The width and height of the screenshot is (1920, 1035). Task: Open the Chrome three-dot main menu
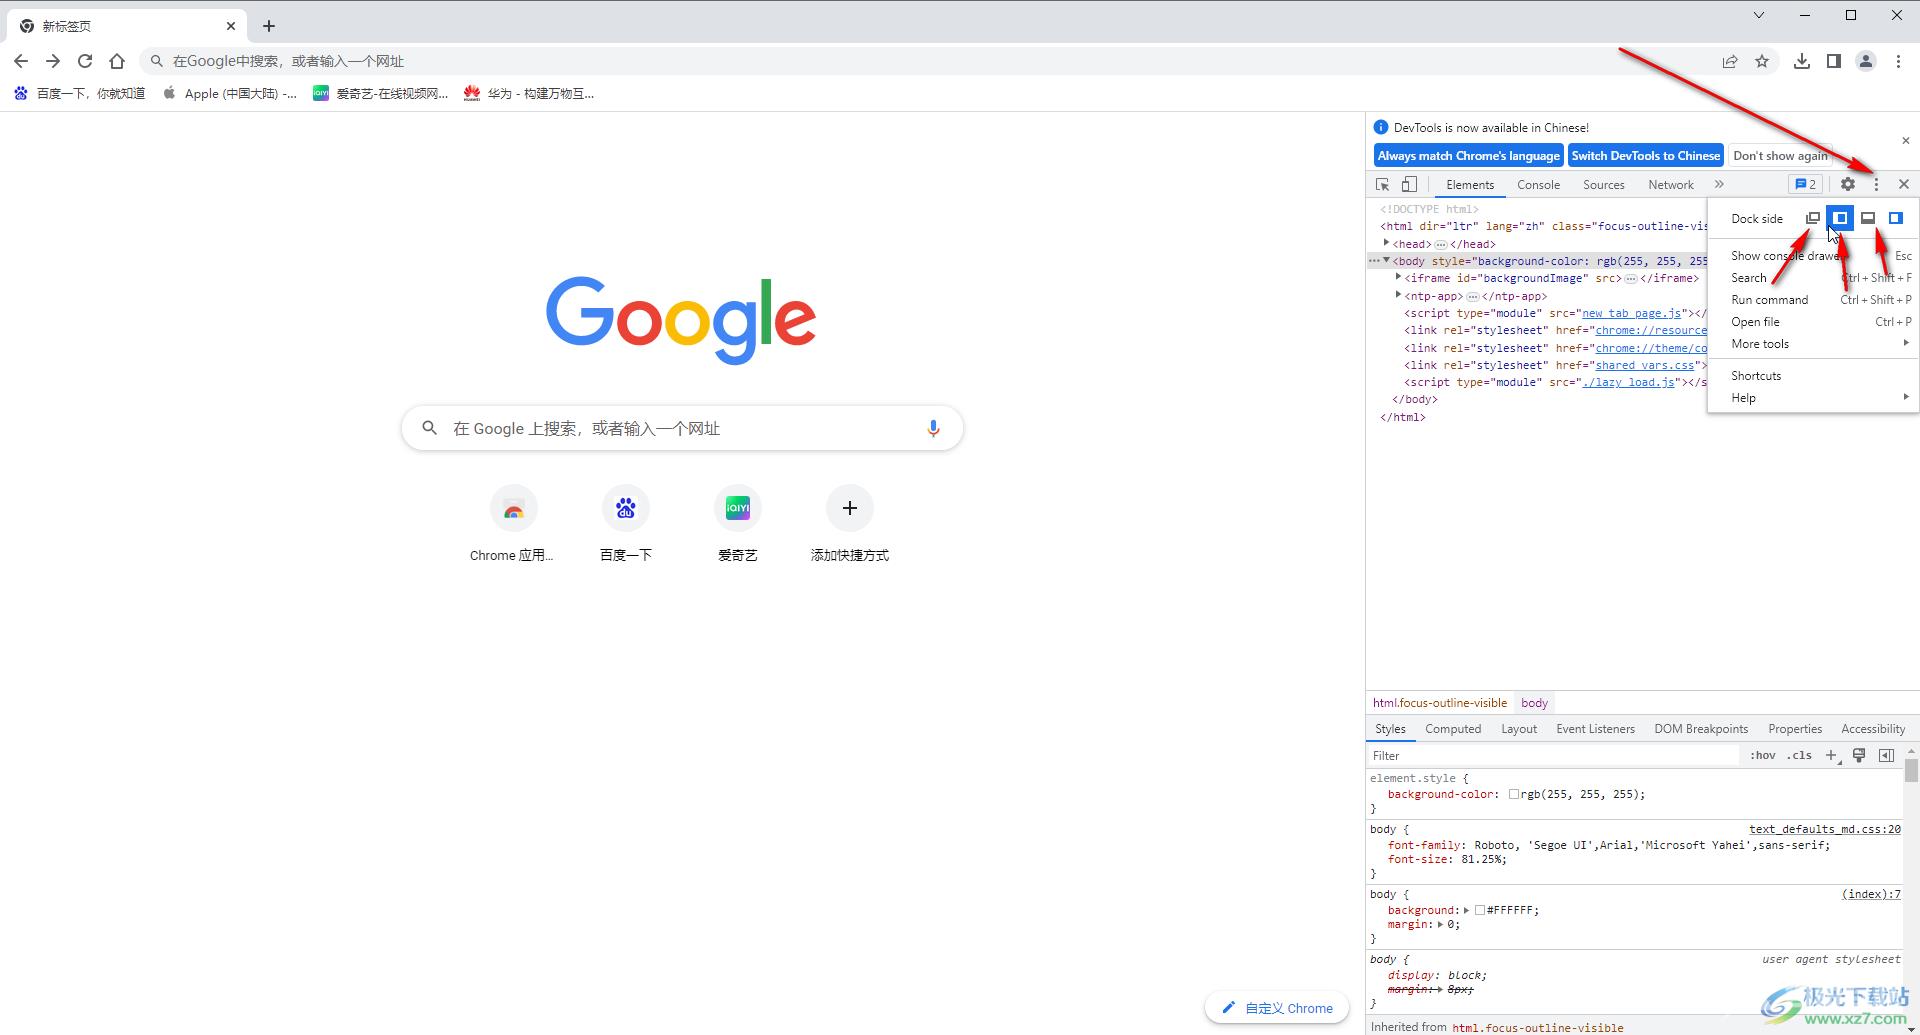point(1899,61)
